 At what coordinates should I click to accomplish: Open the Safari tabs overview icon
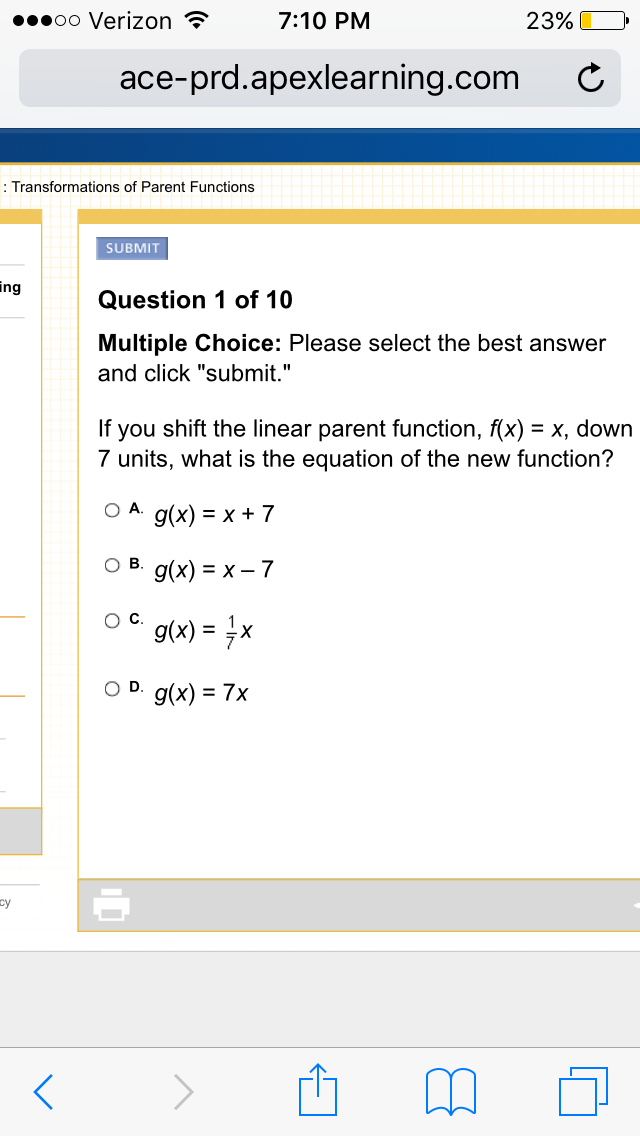click(x=583, y=1090)
